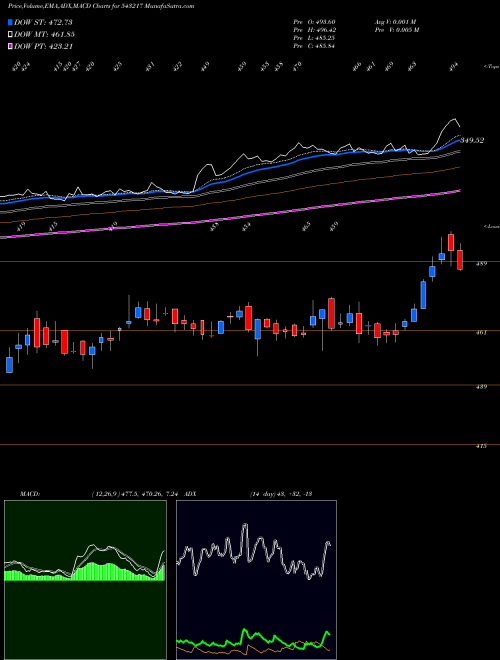Select the 'DOW MT: 461.85' legend text
The width and height of the screenshot is (500, 660).
click(45, 35)
